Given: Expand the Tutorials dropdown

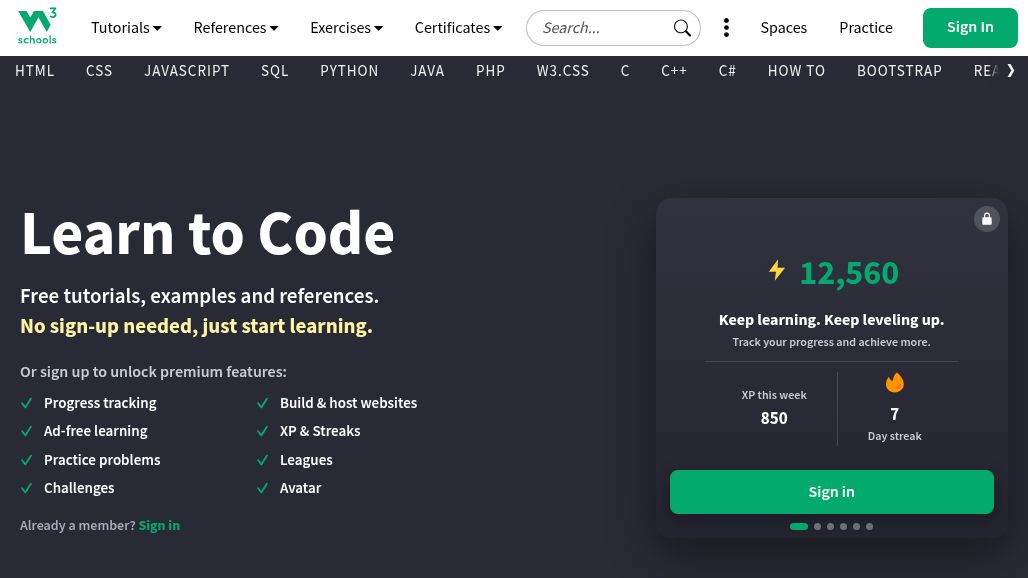Looking at the screenshot, I should [126, 28].
